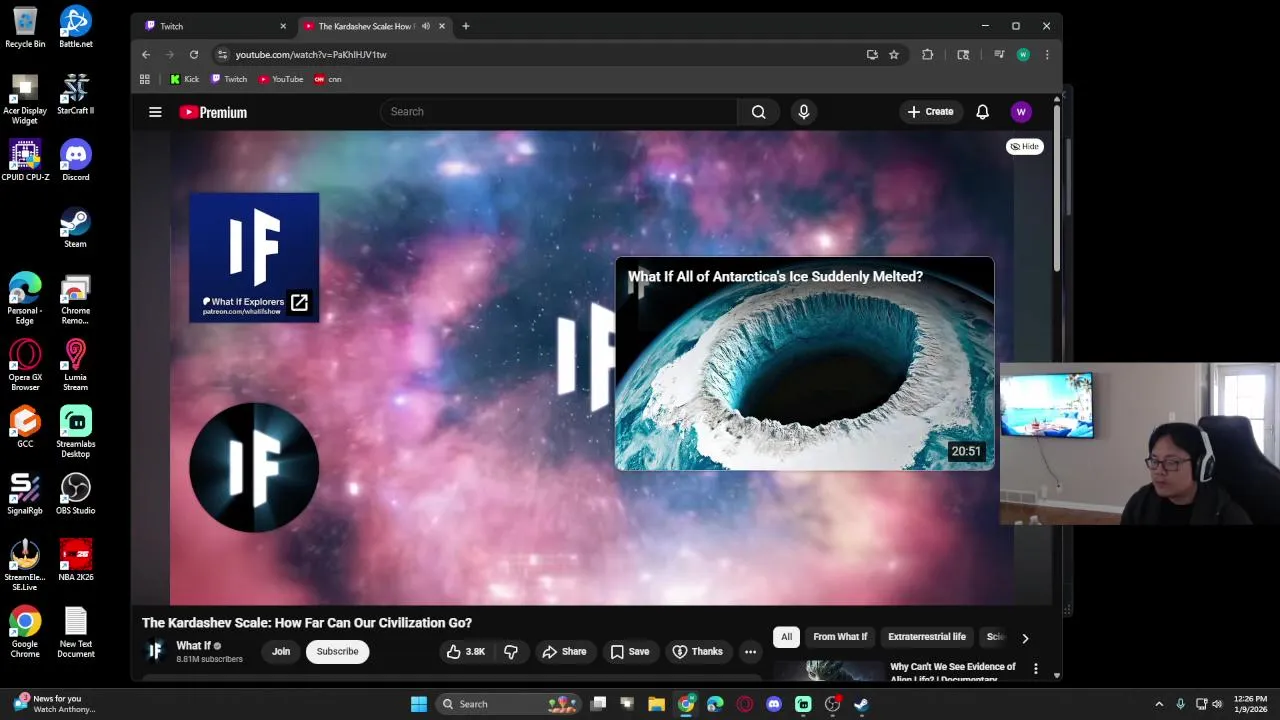Click the YouTube URL address bar
This screenshot has width=1280, height=720.
click(540, 55)
